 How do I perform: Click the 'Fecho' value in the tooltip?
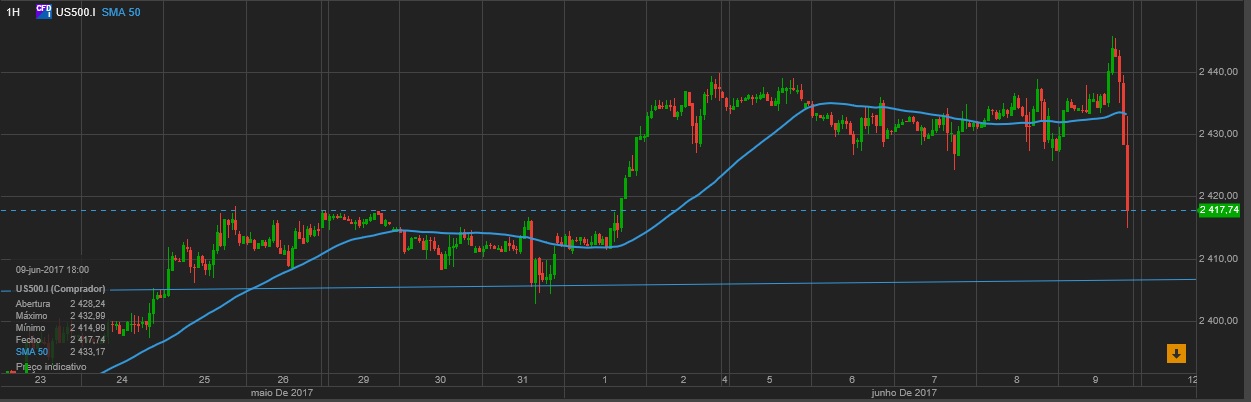[88, 340]
